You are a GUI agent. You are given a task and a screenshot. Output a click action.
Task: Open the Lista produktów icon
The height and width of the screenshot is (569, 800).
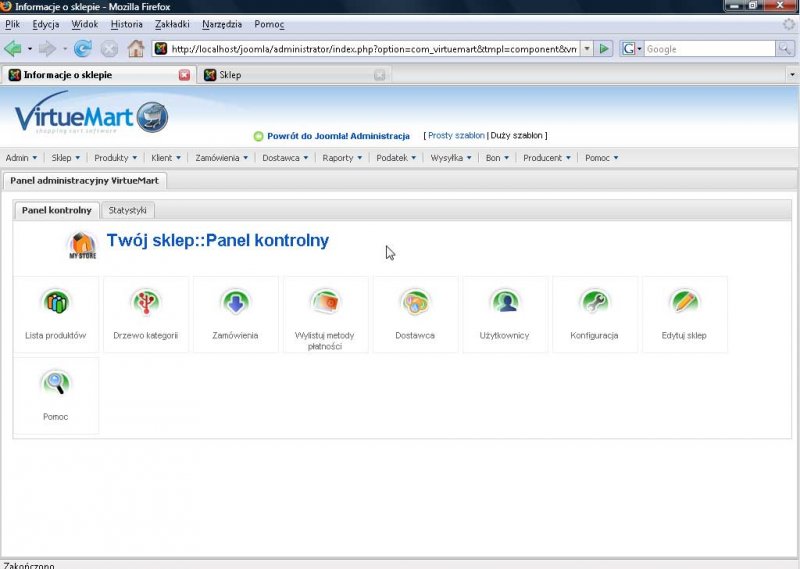(56, 301)
